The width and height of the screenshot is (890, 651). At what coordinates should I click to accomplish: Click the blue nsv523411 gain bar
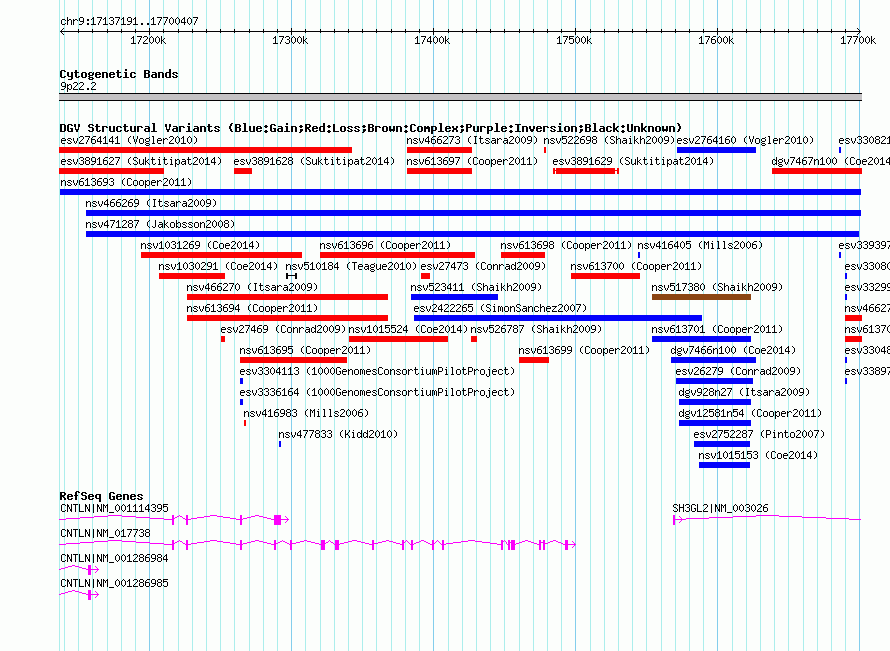pos(454,297)
